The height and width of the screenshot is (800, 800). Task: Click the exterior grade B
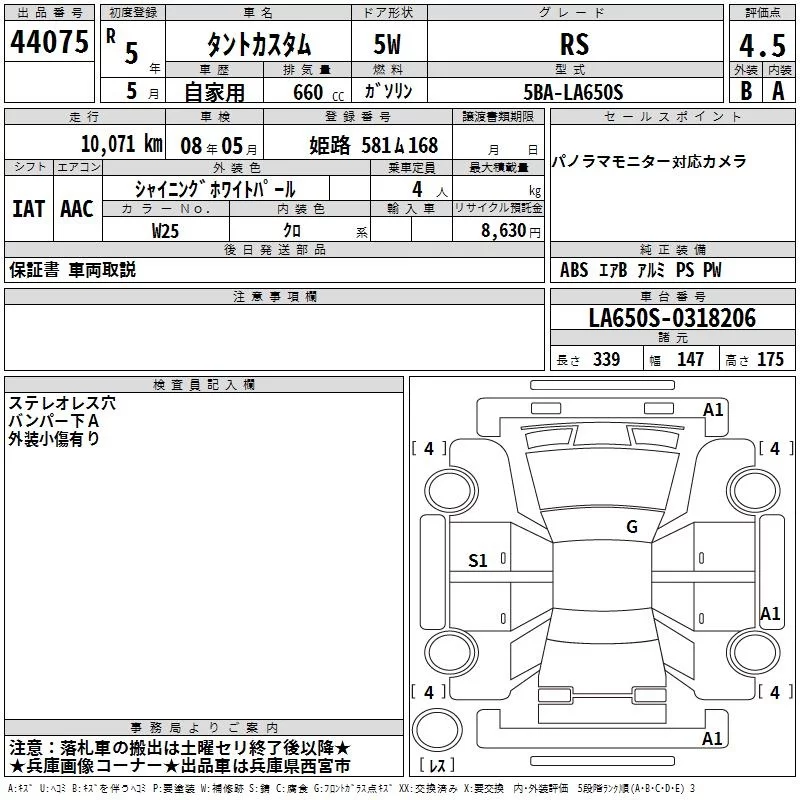coord(745,91)
